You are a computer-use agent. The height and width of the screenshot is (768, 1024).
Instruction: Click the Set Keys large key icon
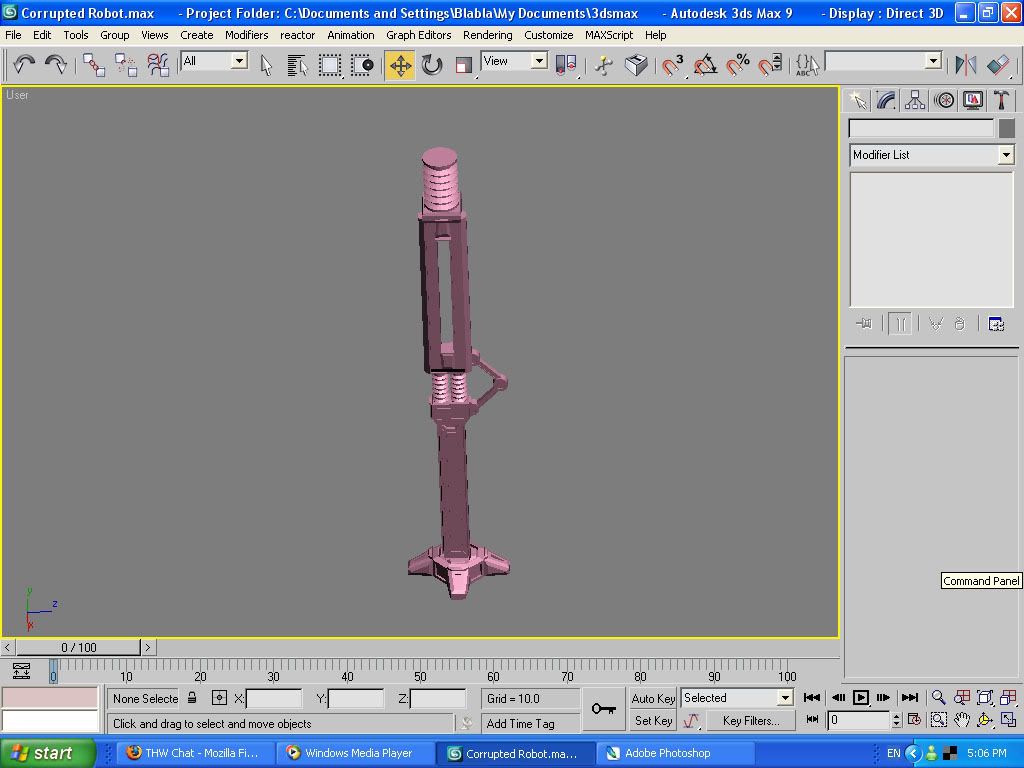[603, 709]
